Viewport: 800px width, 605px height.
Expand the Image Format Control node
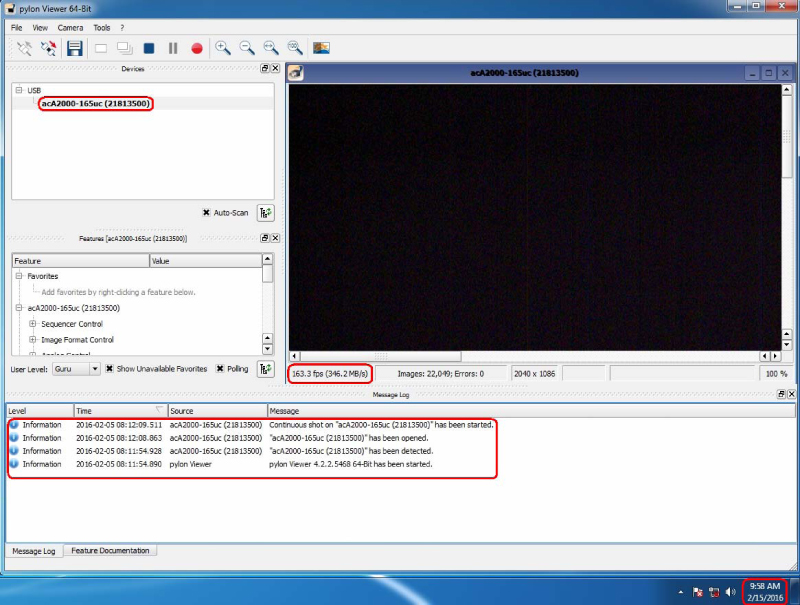(33, 340)
